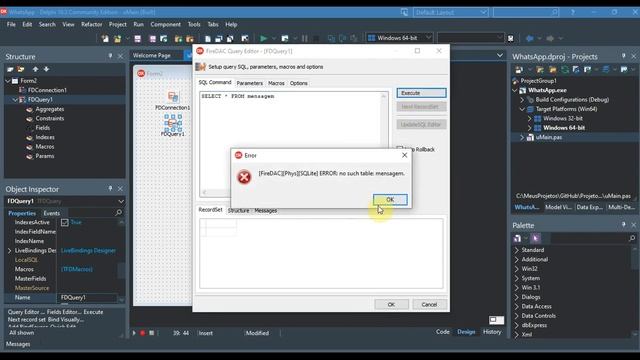Open the Run menu
Image resolution: width=640 pixels, height=360 pixels.
click(x=138, y=24)
